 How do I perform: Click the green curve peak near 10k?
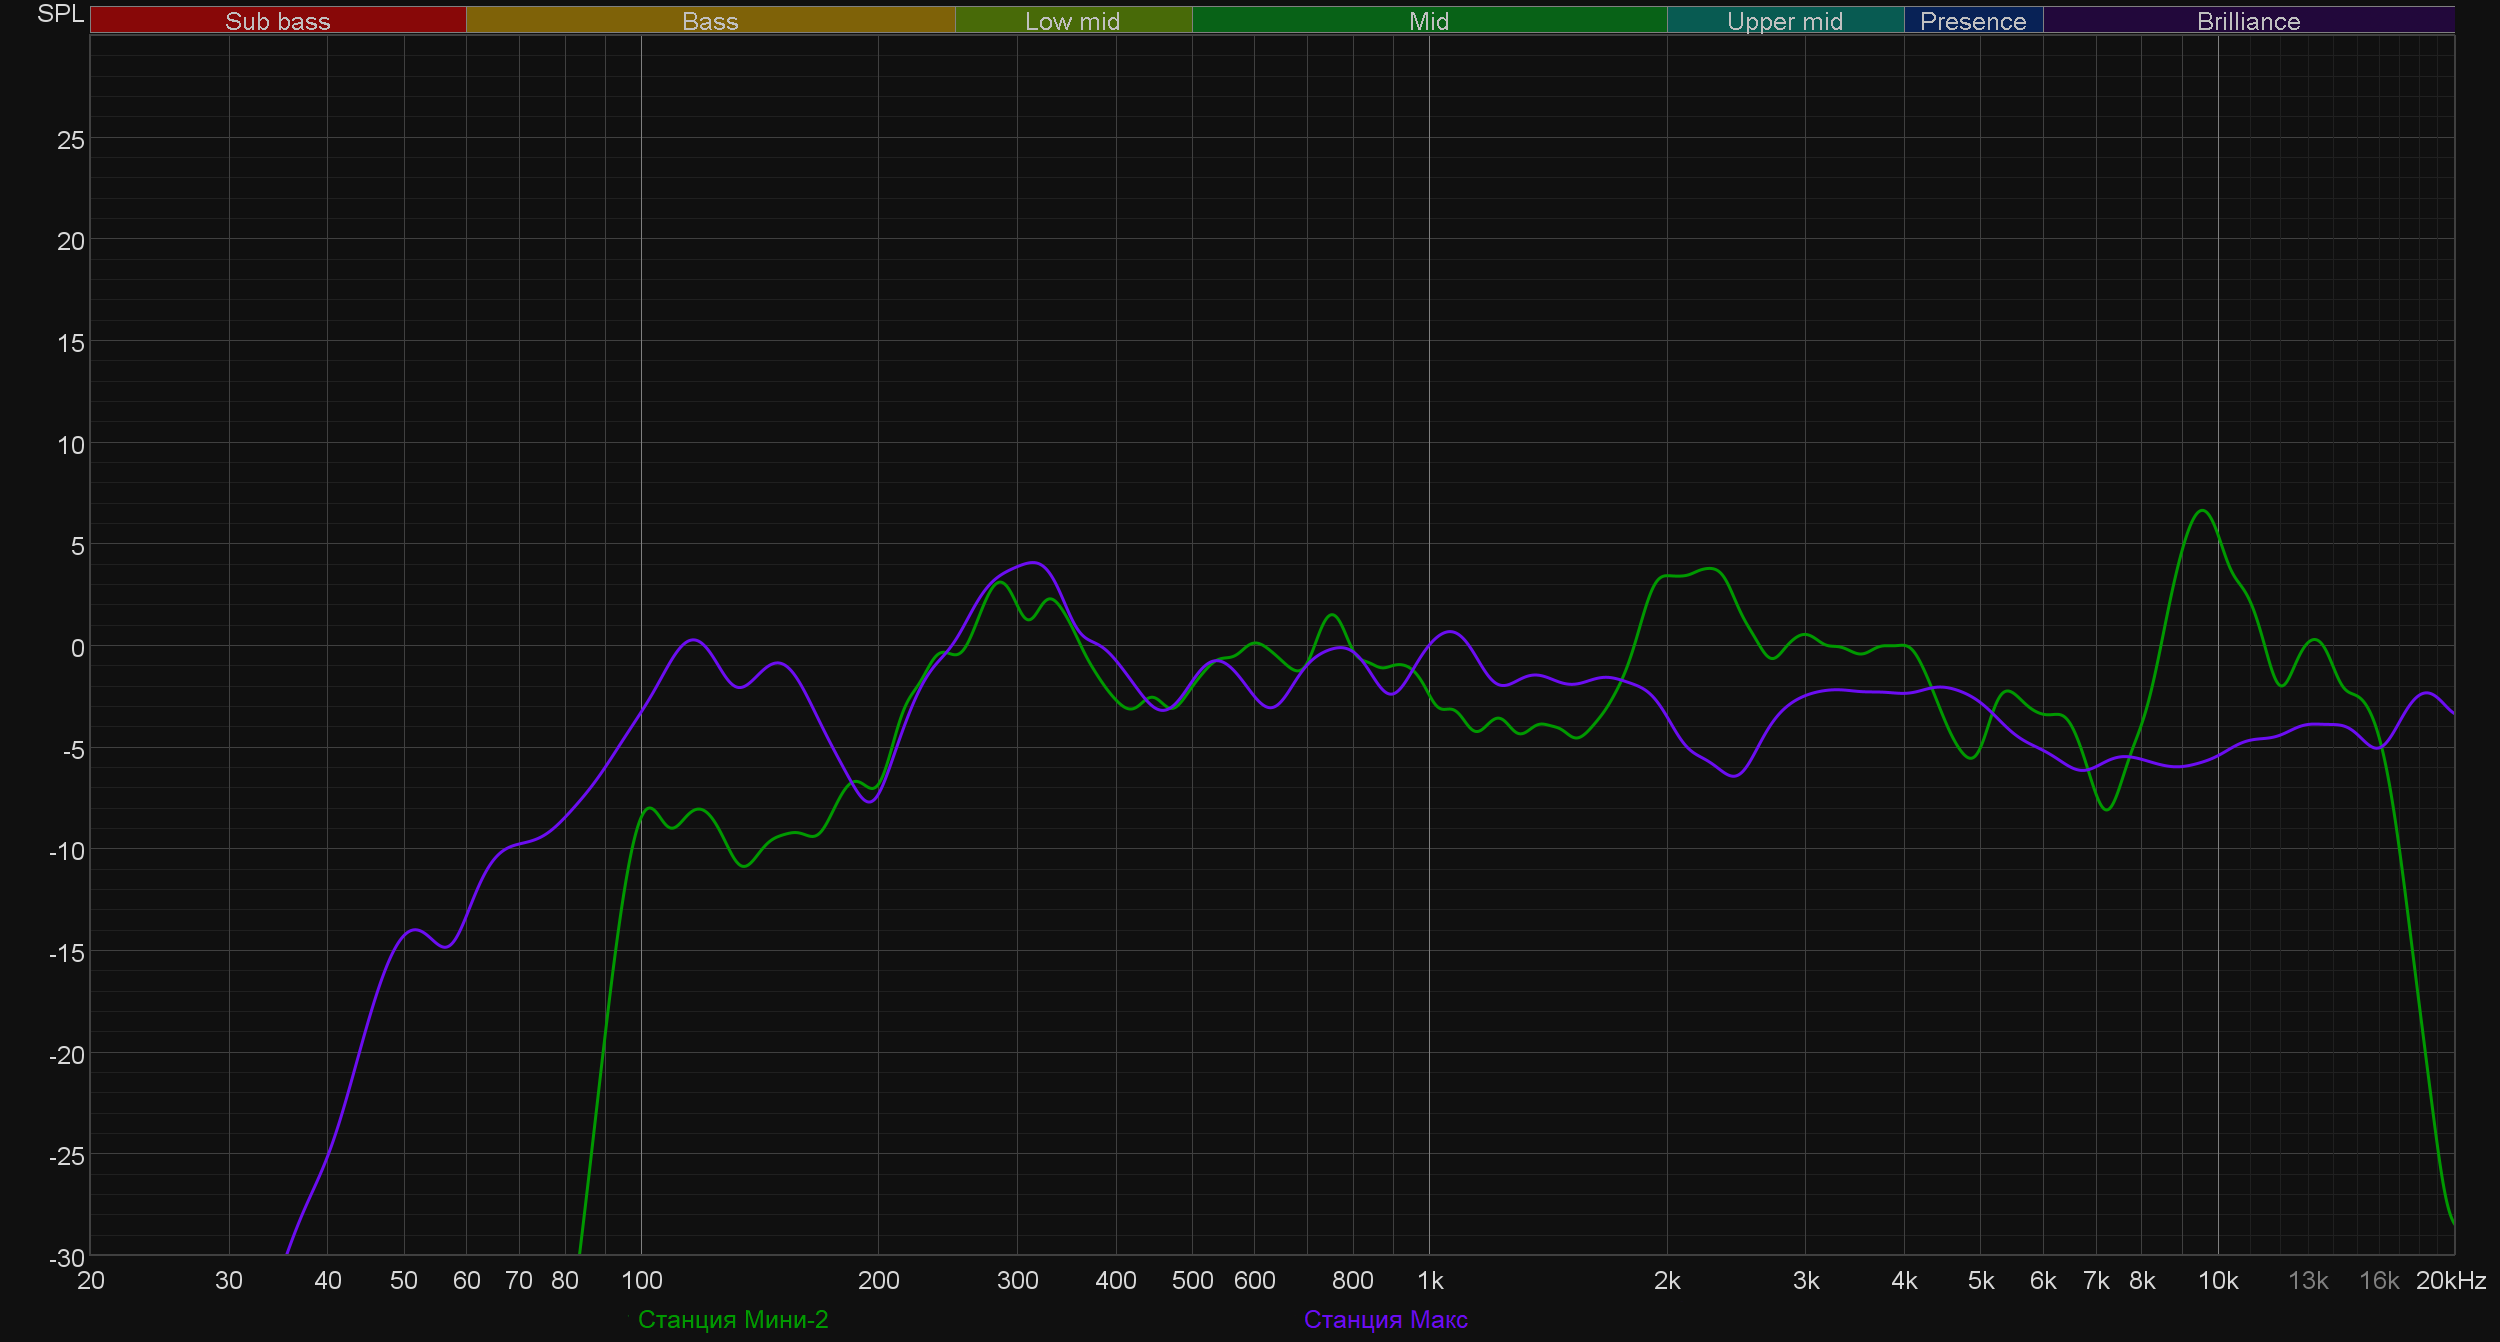(x=2202, y=511)
